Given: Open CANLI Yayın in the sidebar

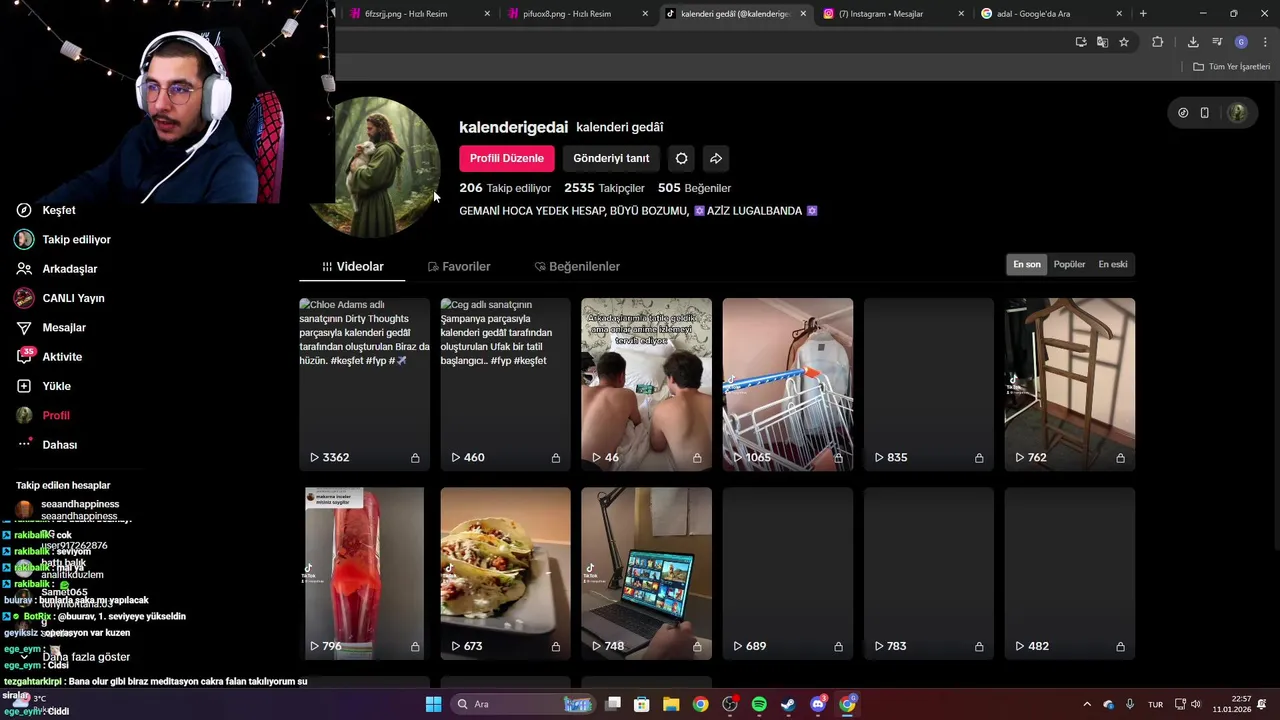Looking at the screenshot, I should coord(60,298).
